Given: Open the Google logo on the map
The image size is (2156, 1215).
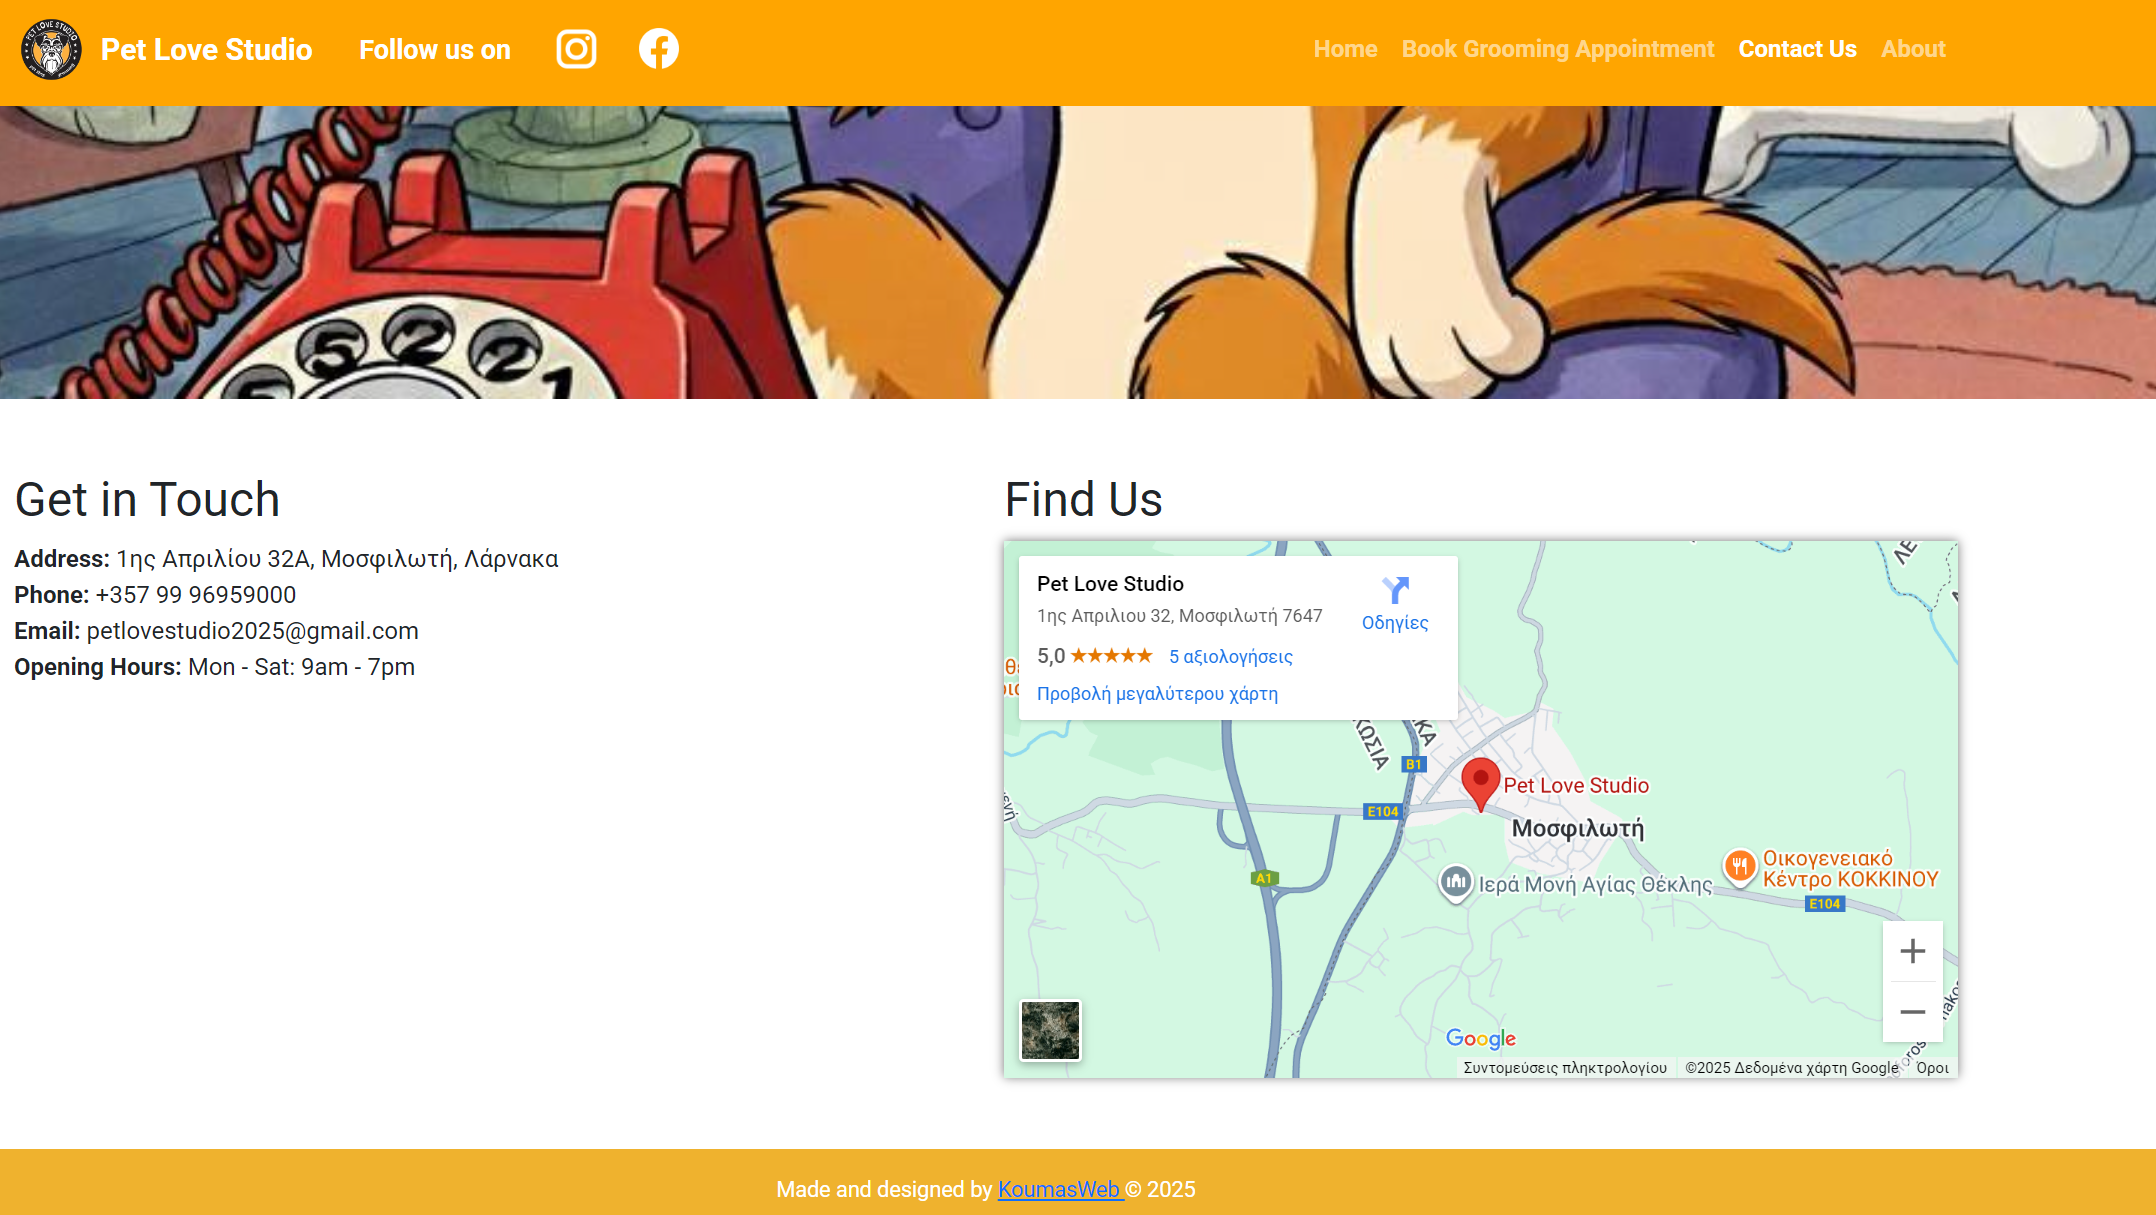Looking at the screenshot, I should click(x=1481, y=1039).
